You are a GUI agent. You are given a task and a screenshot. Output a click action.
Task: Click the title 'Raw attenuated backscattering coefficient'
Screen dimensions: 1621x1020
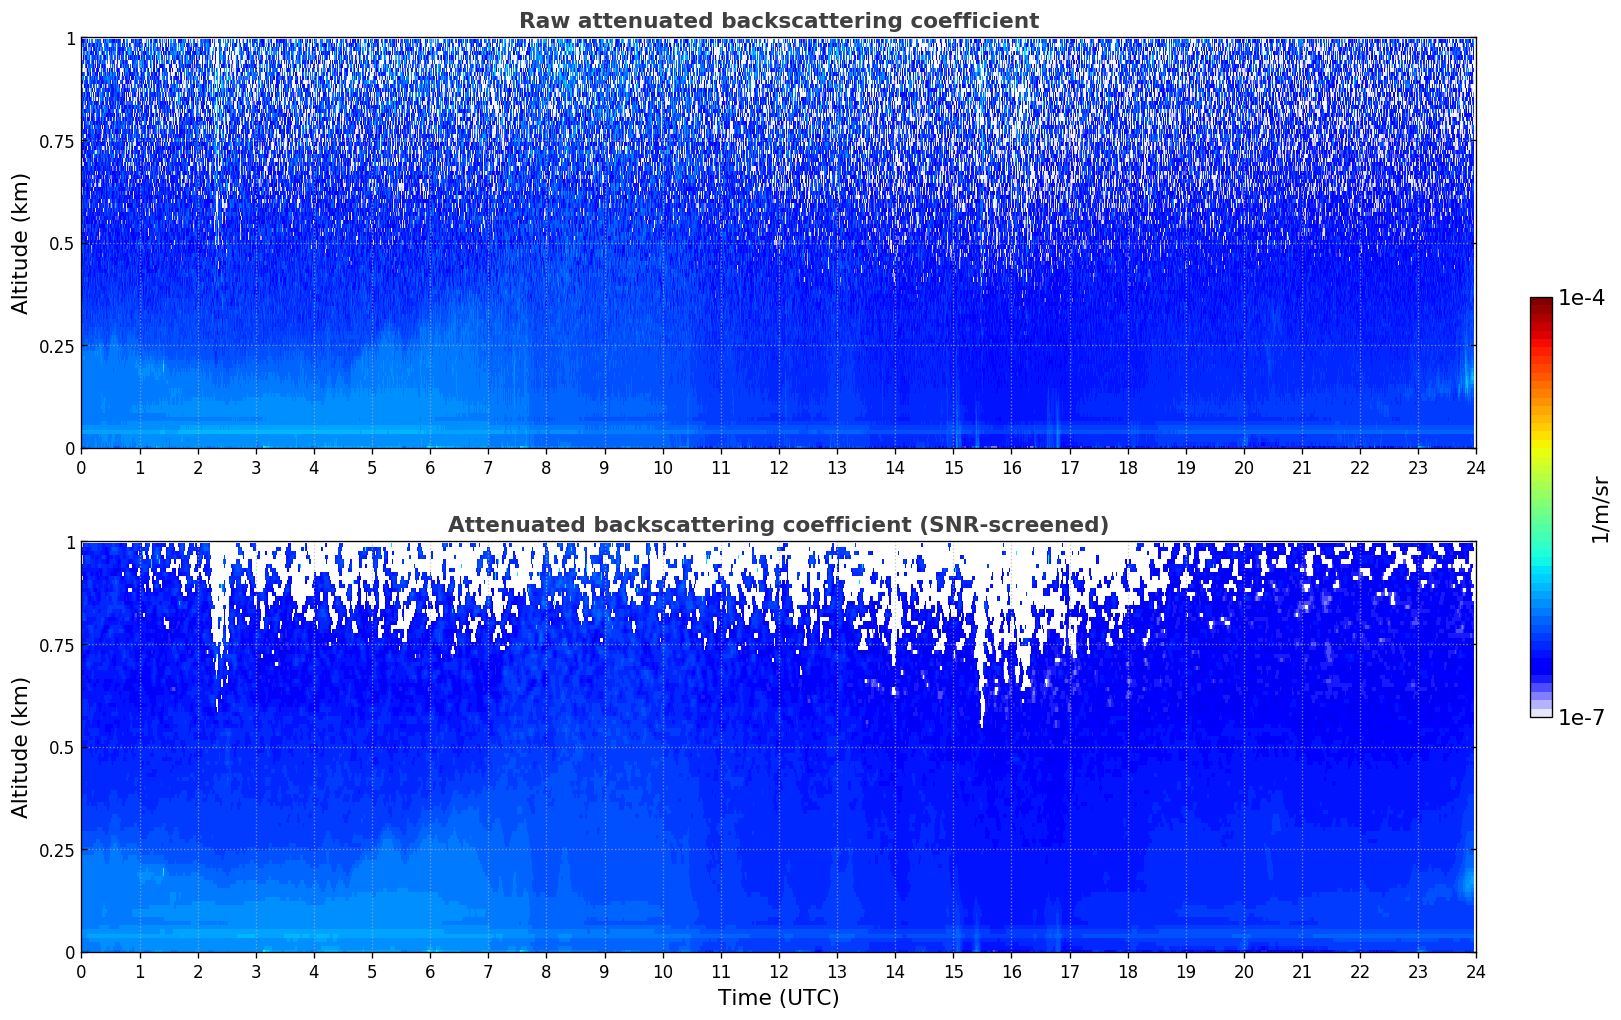click(x=778, y=21)
